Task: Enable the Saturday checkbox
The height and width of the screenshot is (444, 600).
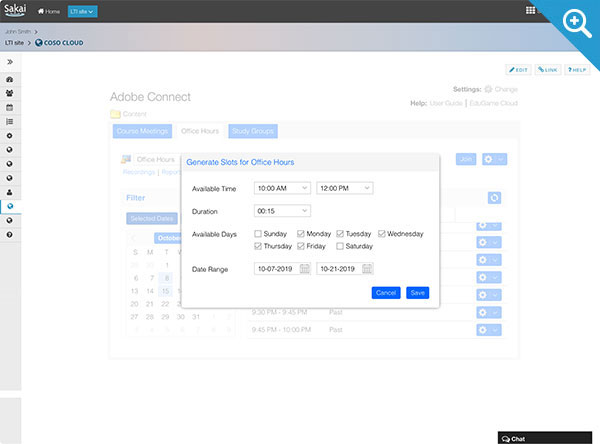Action: click(340, 246)
